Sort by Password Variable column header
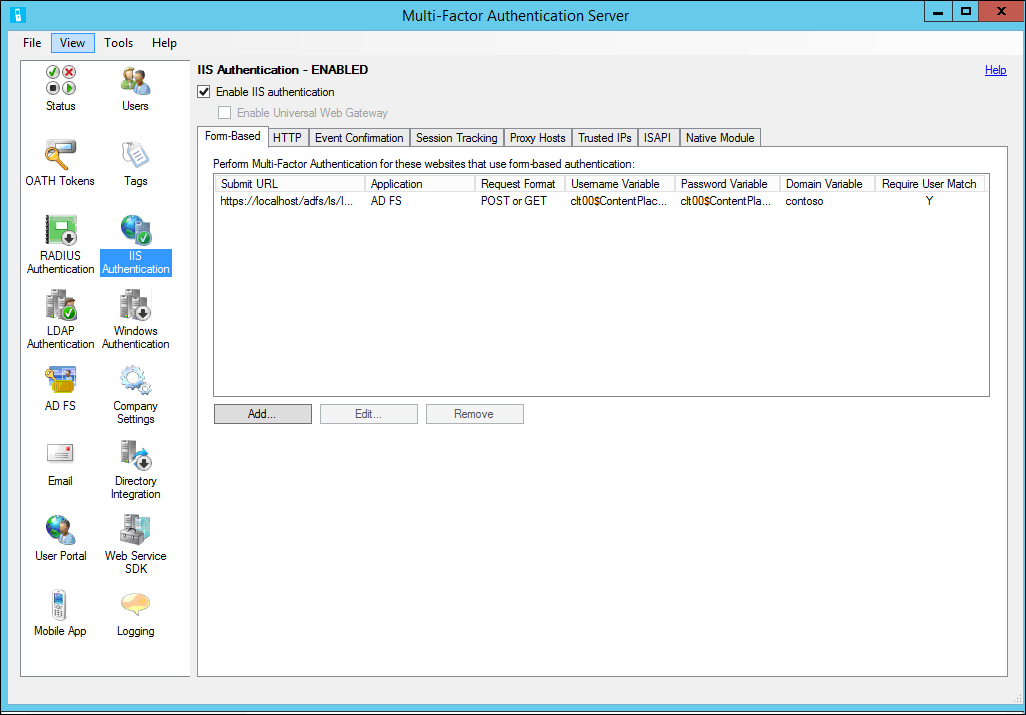 click(727, 184)
